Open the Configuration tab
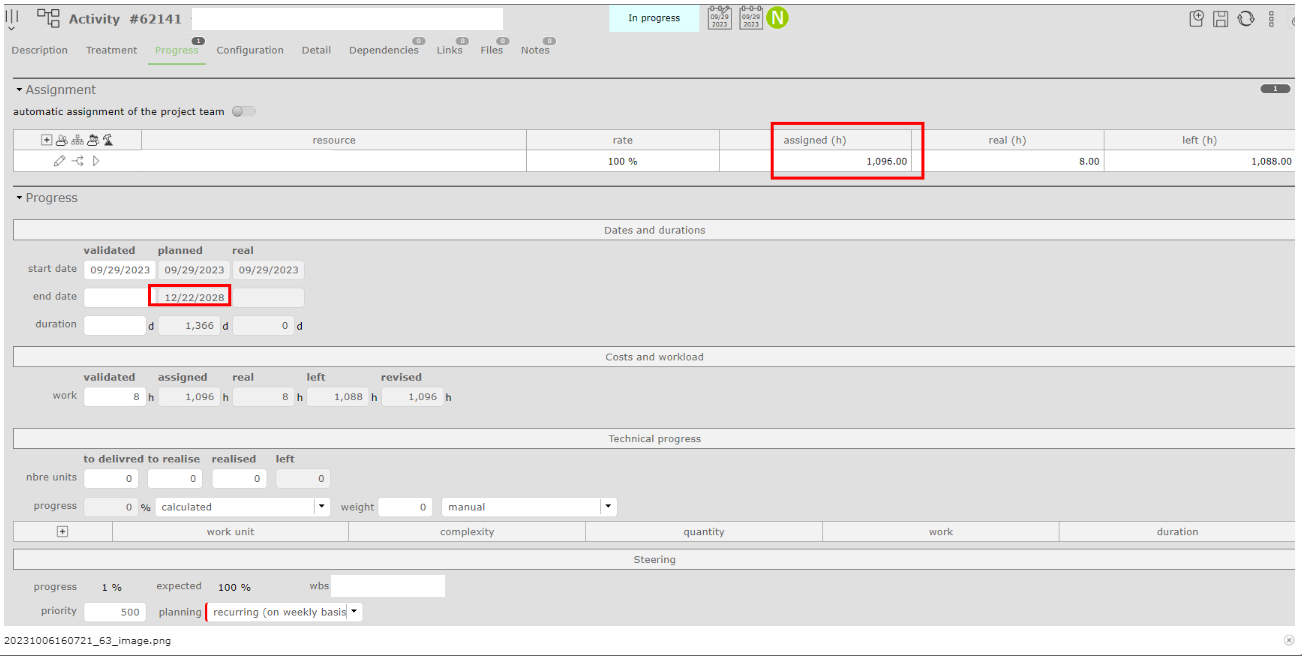 (250, 51)
